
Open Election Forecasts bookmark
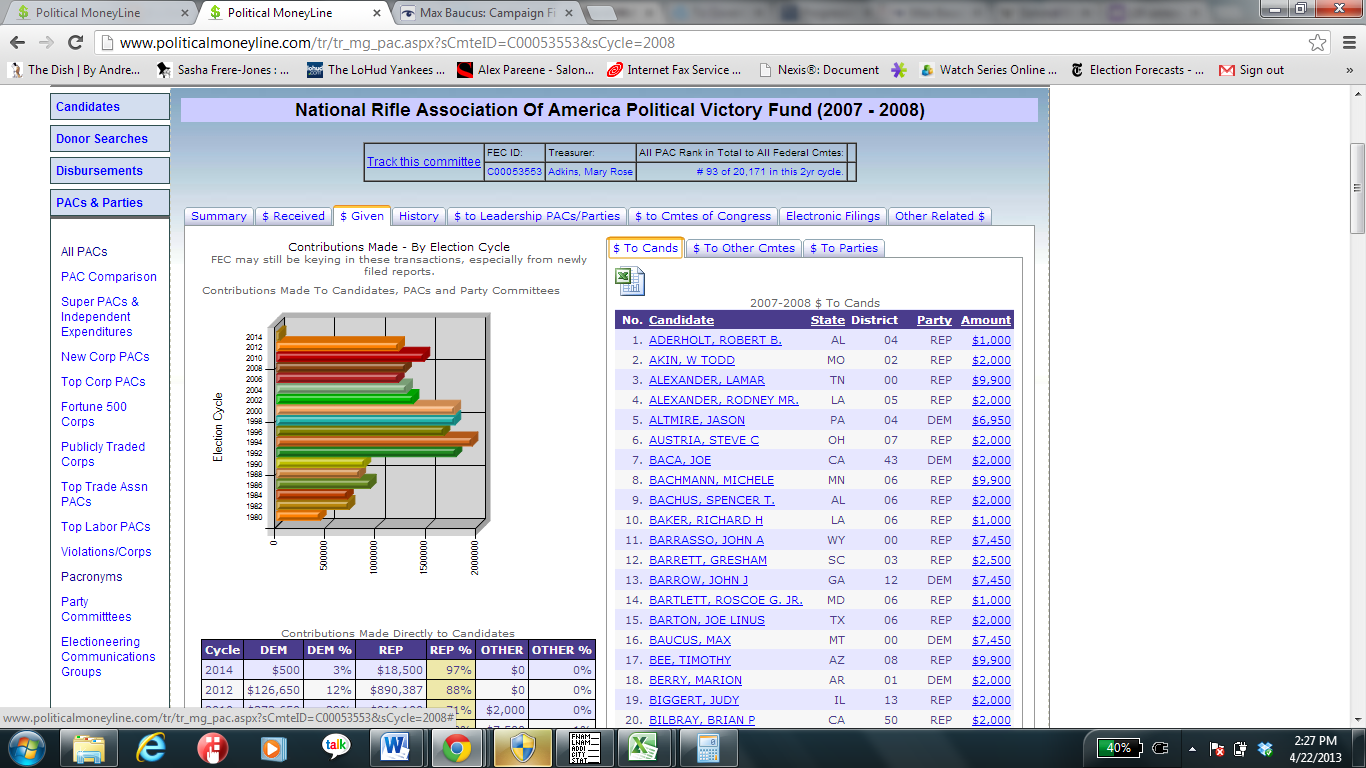pos(1137,70)
